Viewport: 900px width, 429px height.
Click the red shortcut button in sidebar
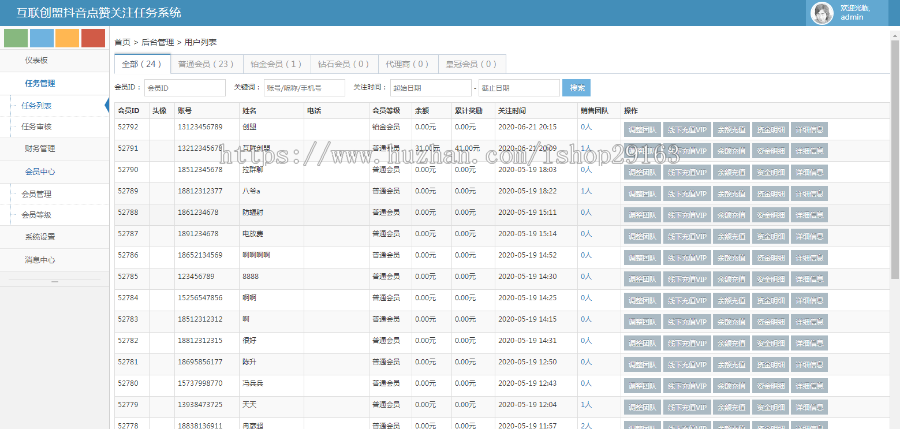click(93, 39)
